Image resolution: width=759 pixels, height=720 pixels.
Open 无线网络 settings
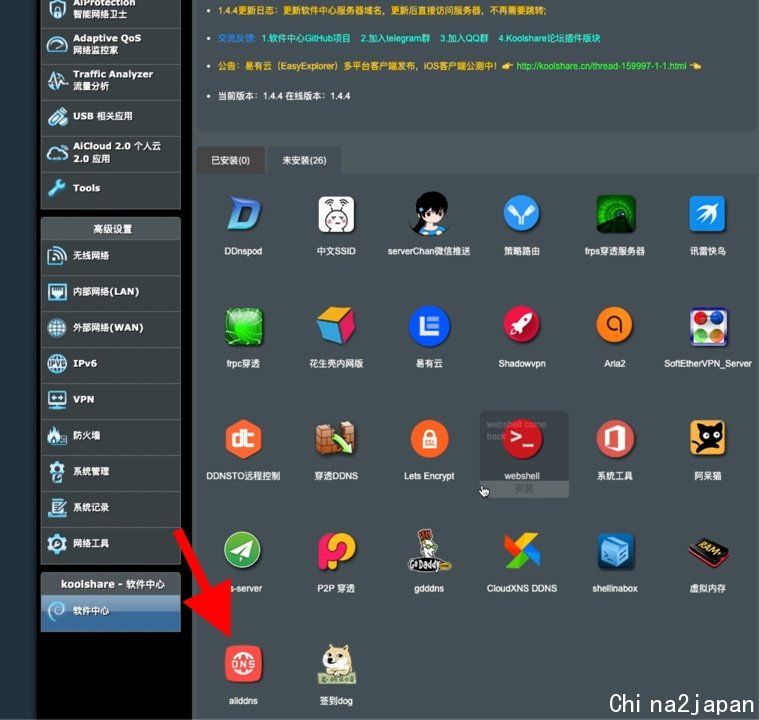pyautogui.click(x=111, y=256)
